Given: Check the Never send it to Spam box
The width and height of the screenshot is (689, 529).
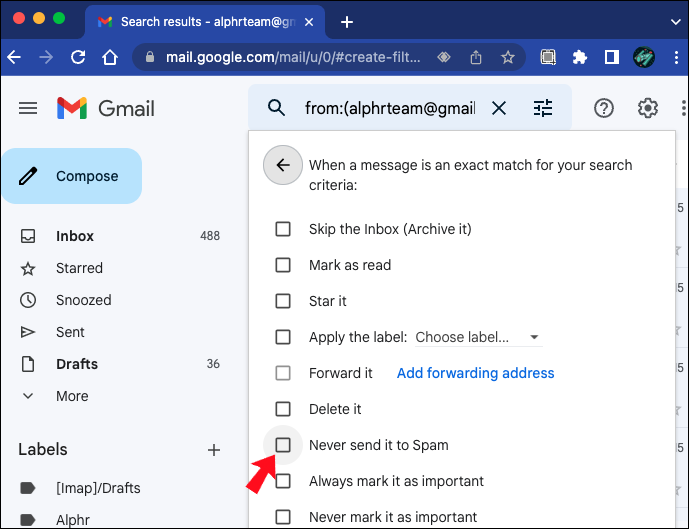Looking at the screenshot, I should click(283, 445).
